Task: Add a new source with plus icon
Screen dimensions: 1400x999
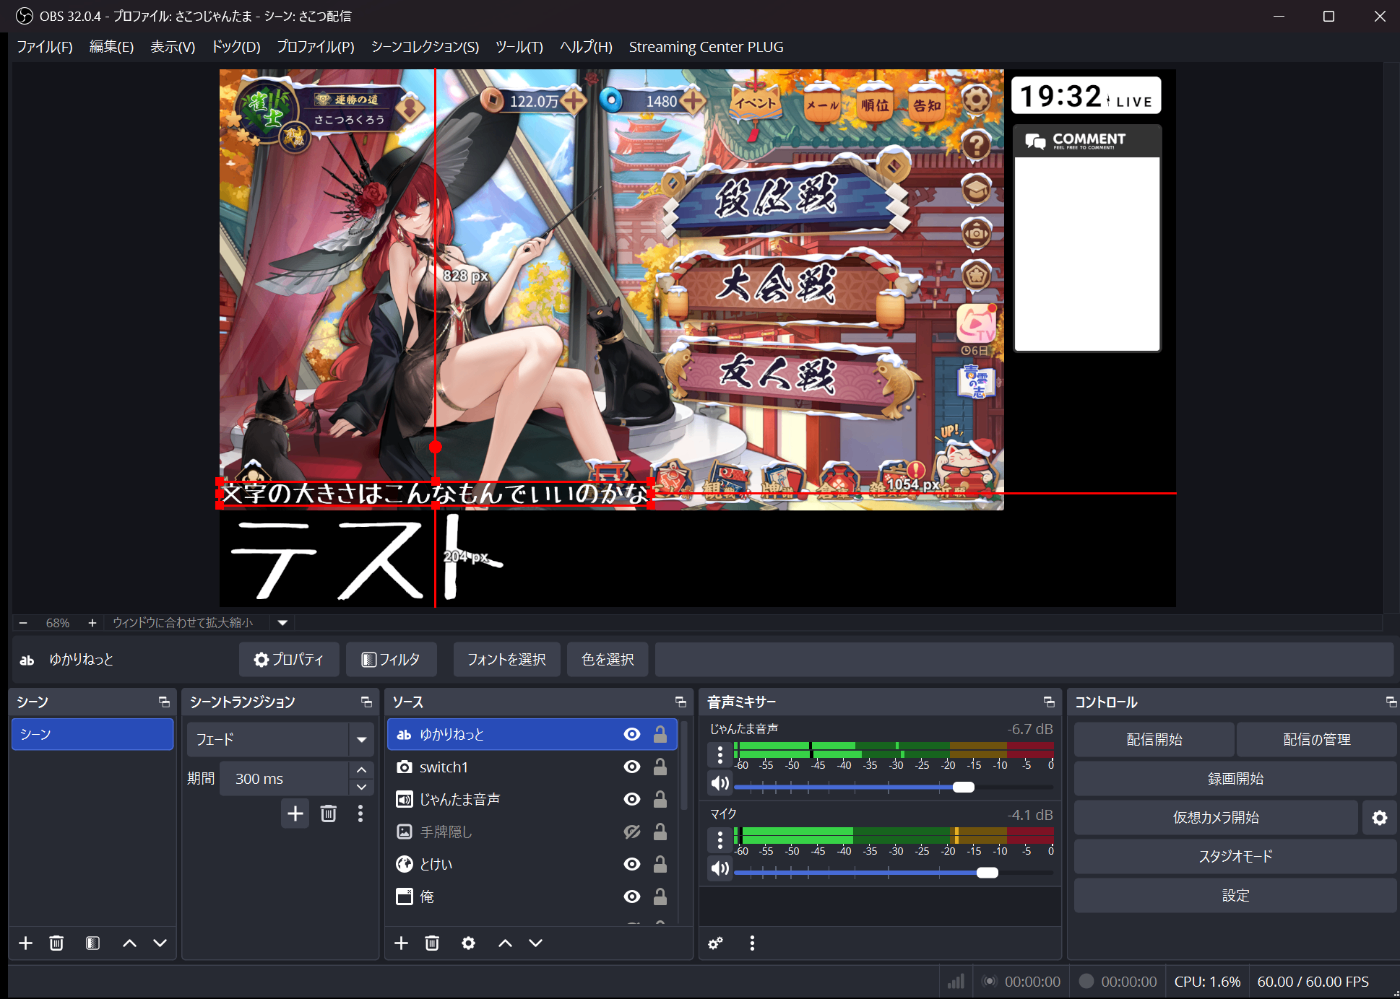Action: (401, 943)
